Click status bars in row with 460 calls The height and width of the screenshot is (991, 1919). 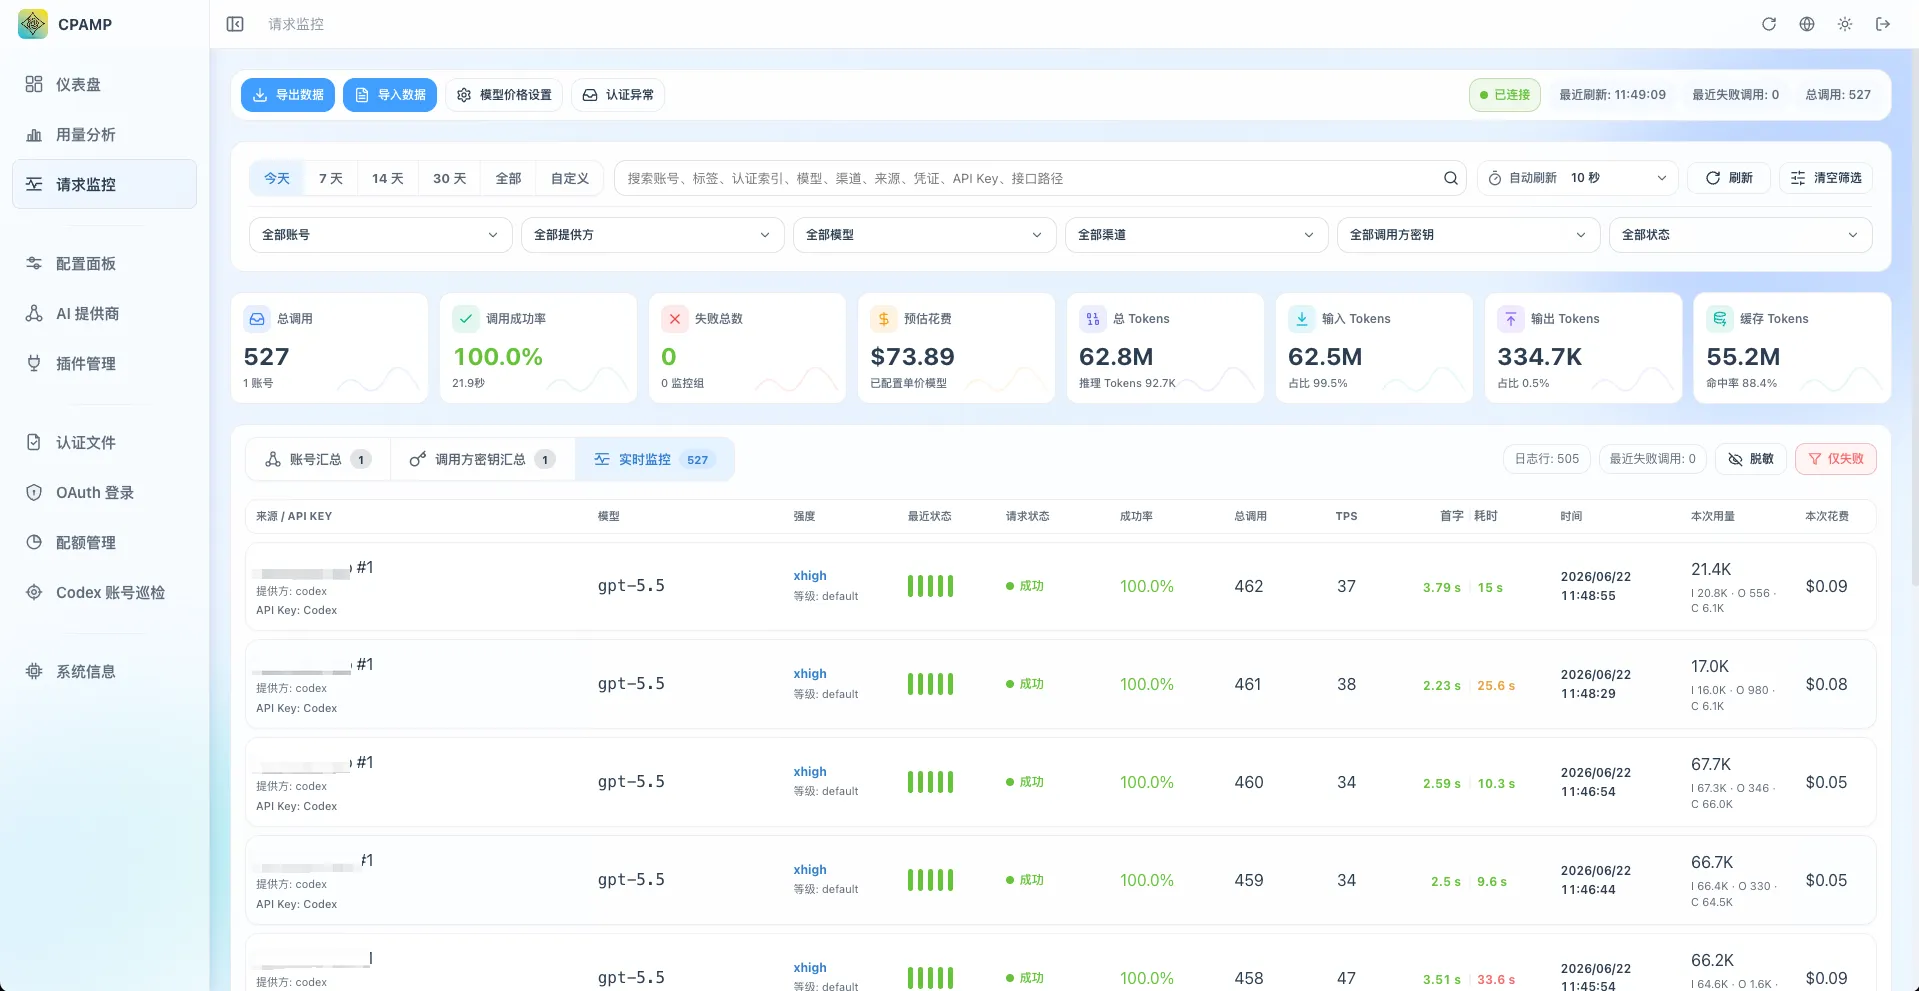(x=930, y=782)
